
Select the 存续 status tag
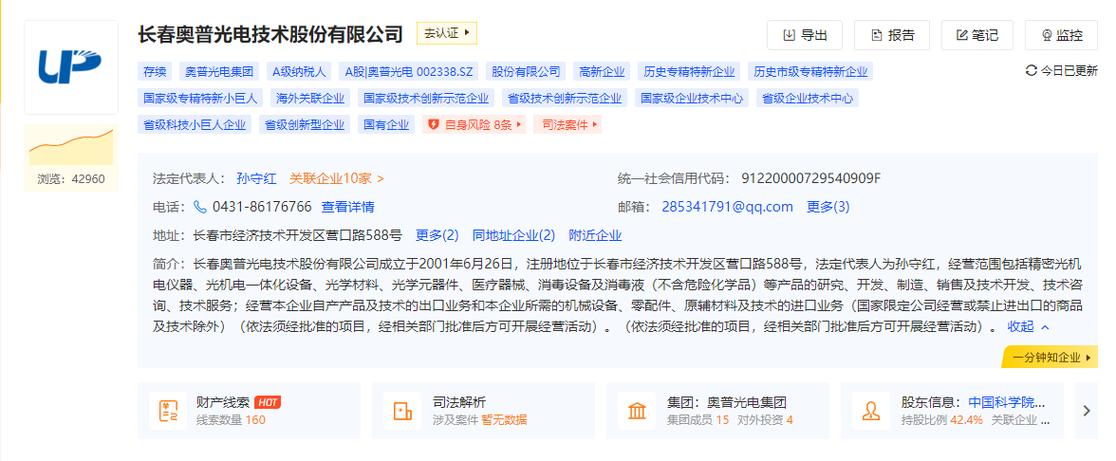tap(154, 71)
